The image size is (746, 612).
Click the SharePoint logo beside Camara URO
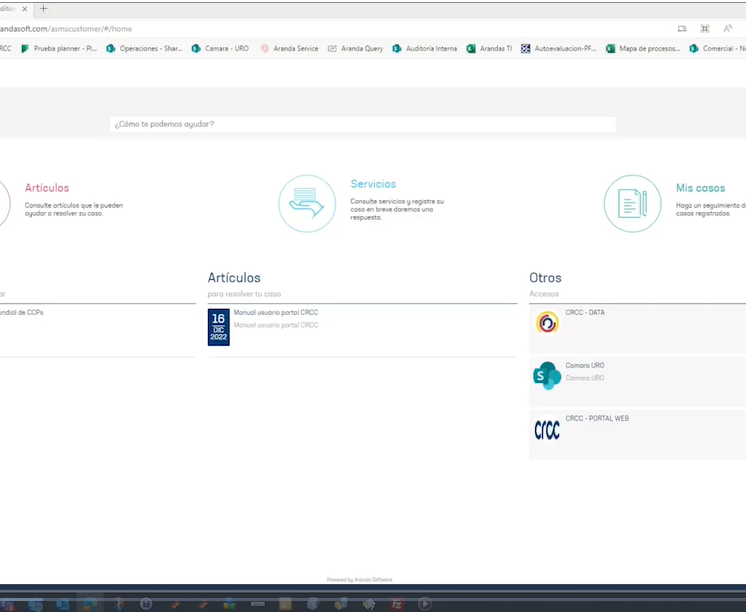(x=547, y=376)
